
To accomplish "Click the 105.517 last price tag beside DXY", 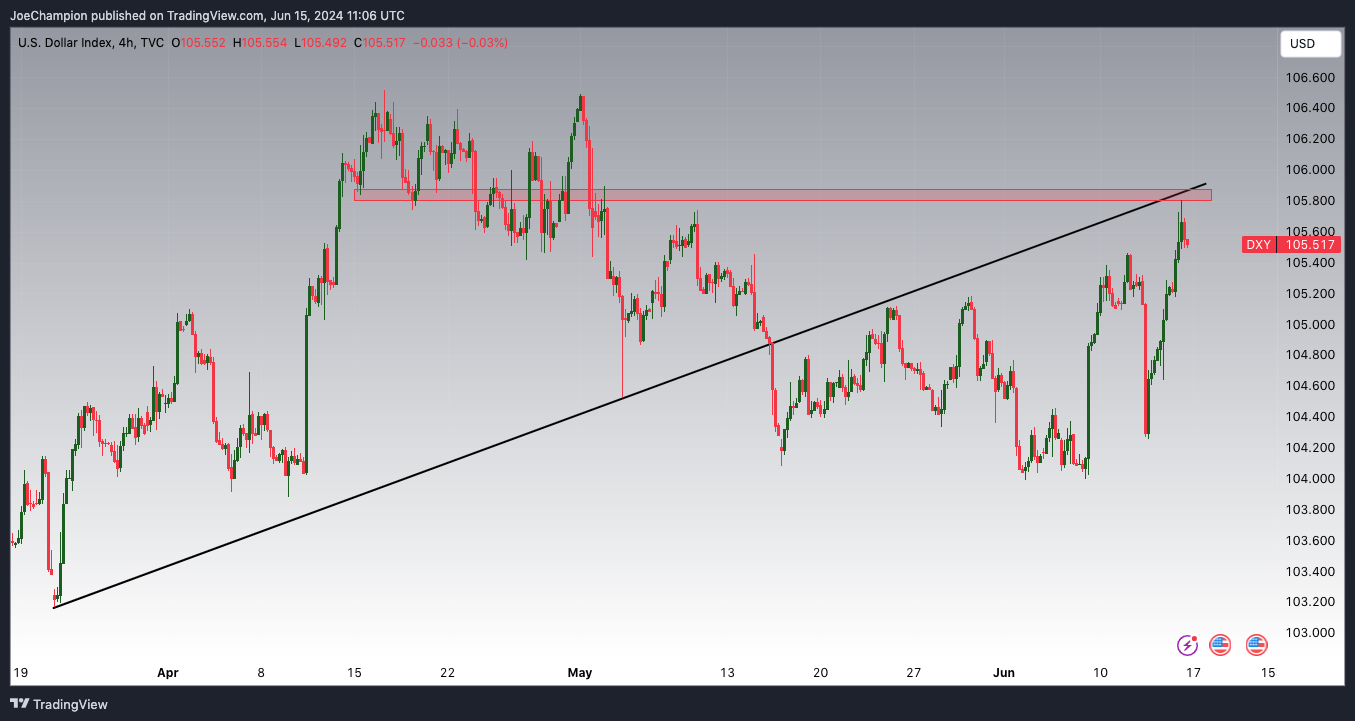I will point(1308,245).
